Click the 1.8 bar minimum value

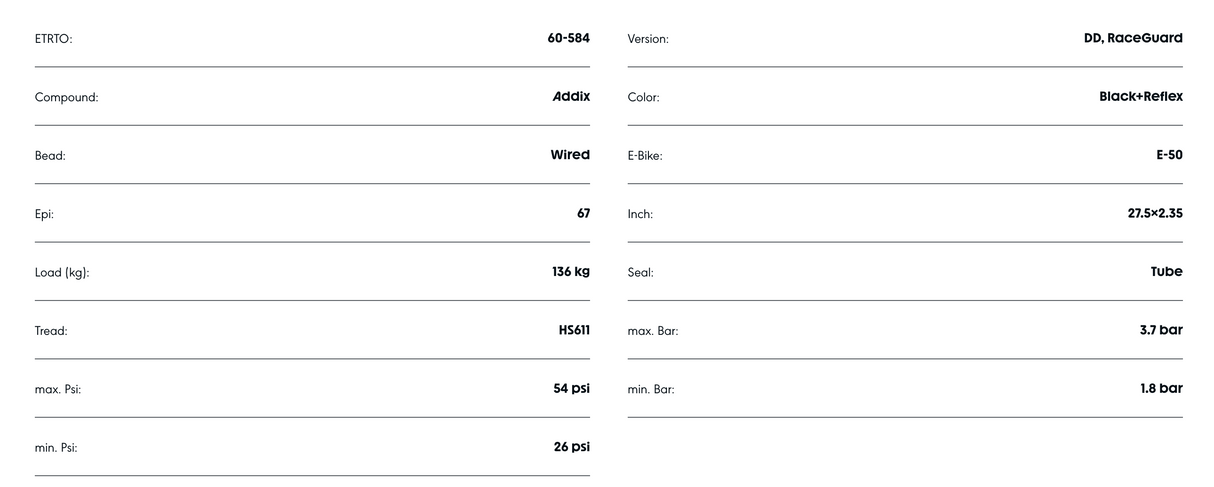(1161, 388)
